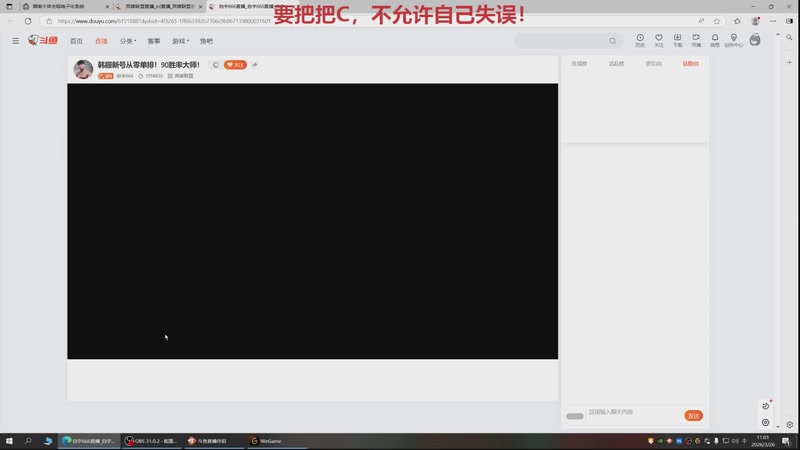
Task: Click the orange 发送 send button
Action: [x=693, y=416]
